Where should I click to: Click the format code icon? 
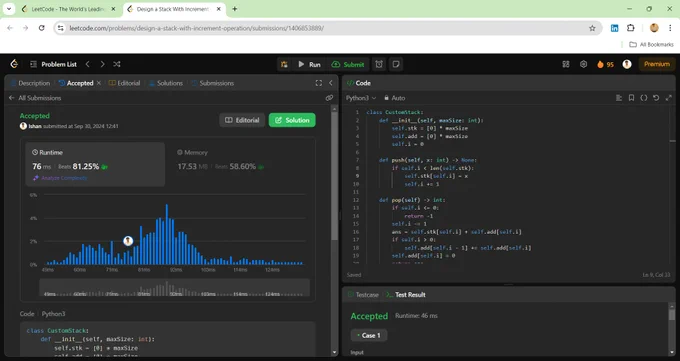pyautogui.click(x=619, y=98)
